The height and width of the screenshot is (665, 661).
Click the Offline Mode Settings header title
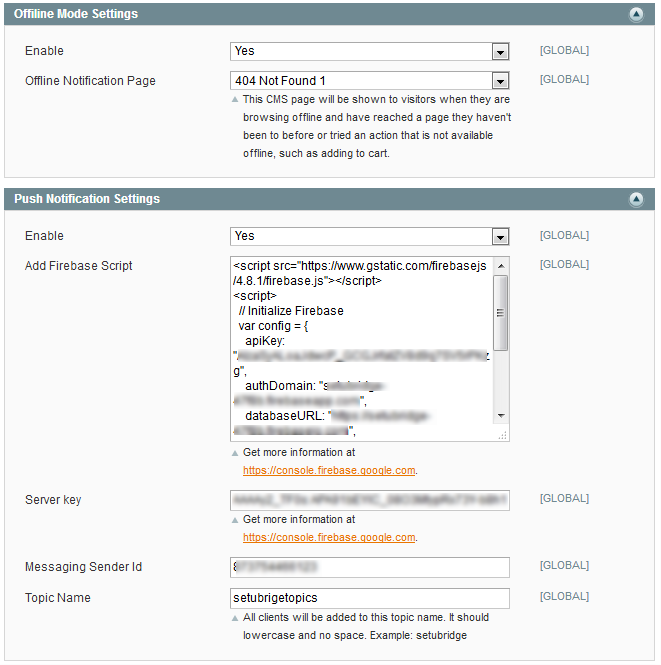76,15
